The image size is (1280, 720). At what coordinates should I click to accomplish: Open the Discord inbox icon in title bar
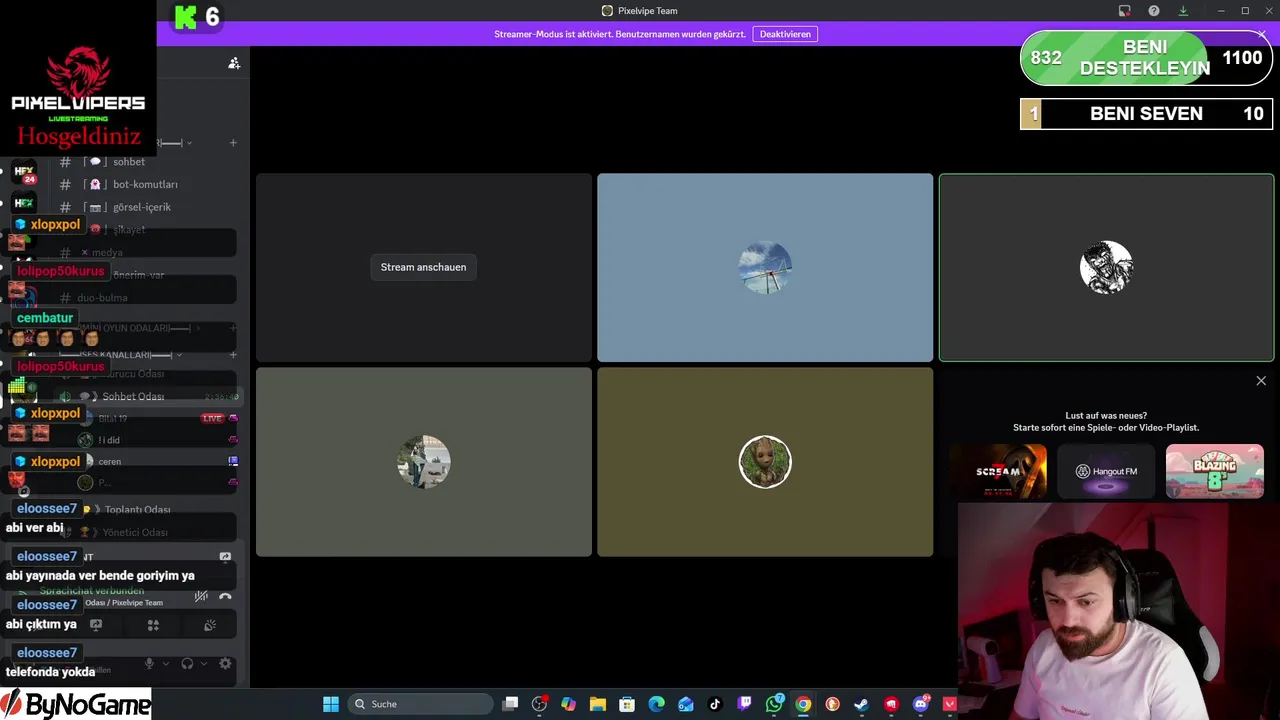pos(1125,11)
